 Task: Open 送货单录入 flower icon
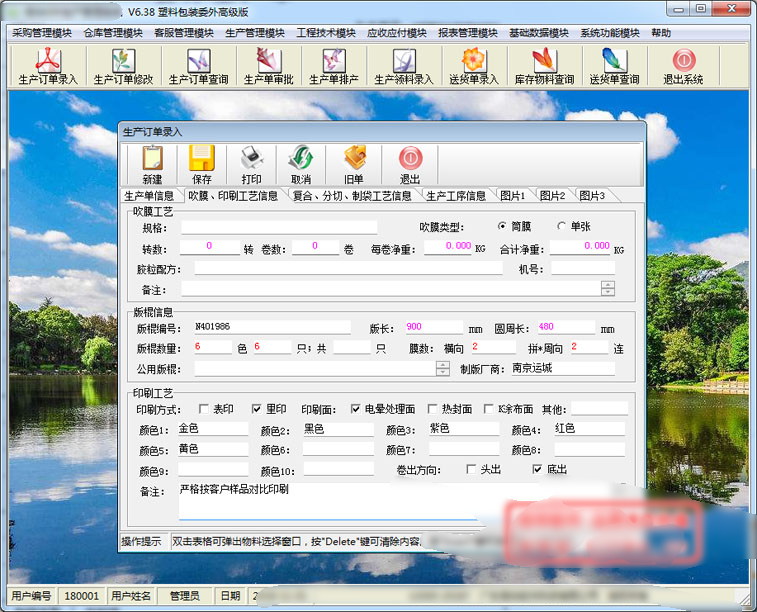474,66
